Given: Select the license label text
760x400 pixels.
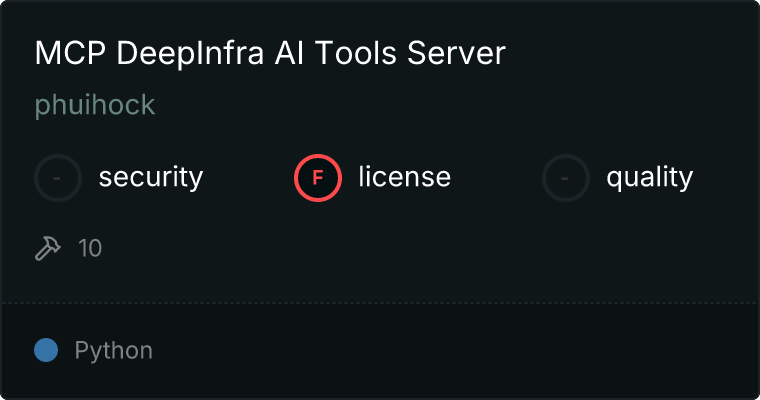Looking at the screenshot, I should click(x=404, y=178).
